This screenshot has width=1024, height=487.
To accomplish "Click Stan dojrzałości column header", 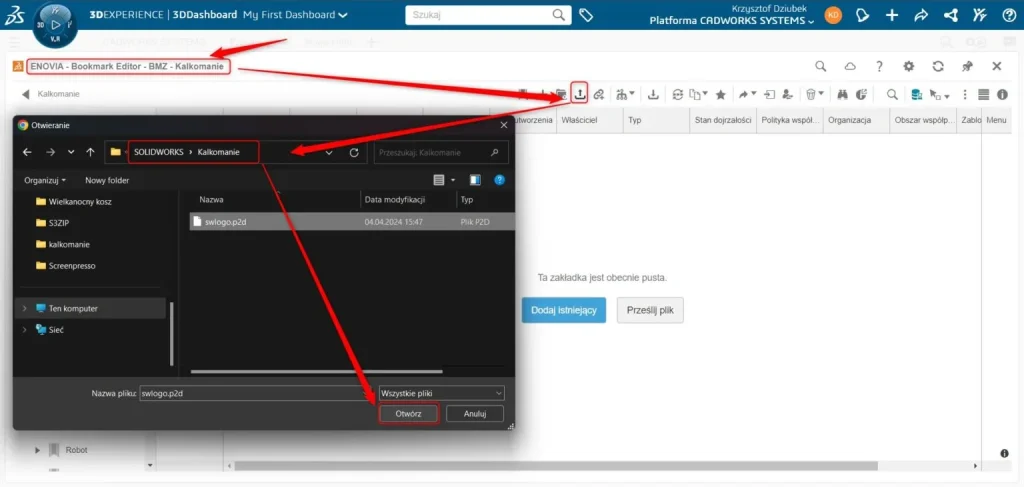I will [722, 120].
